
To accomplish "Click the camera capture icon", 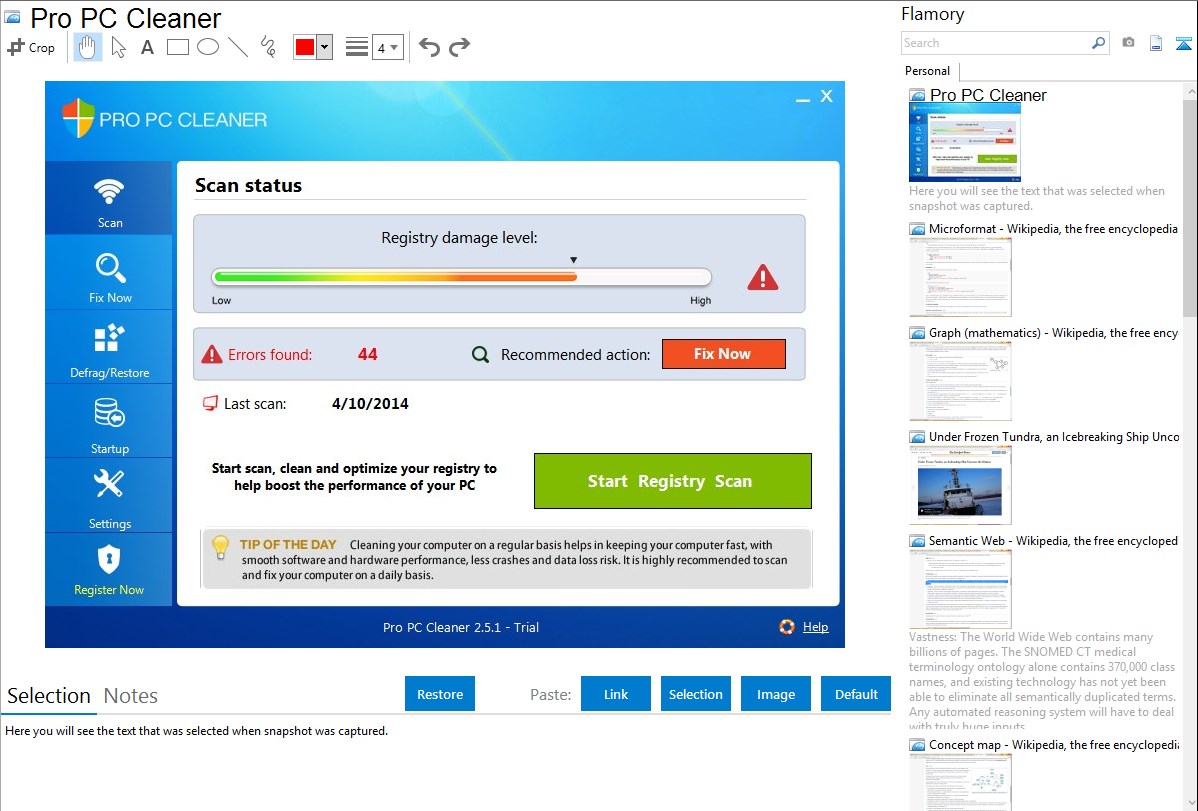I will click(1128, 43).
